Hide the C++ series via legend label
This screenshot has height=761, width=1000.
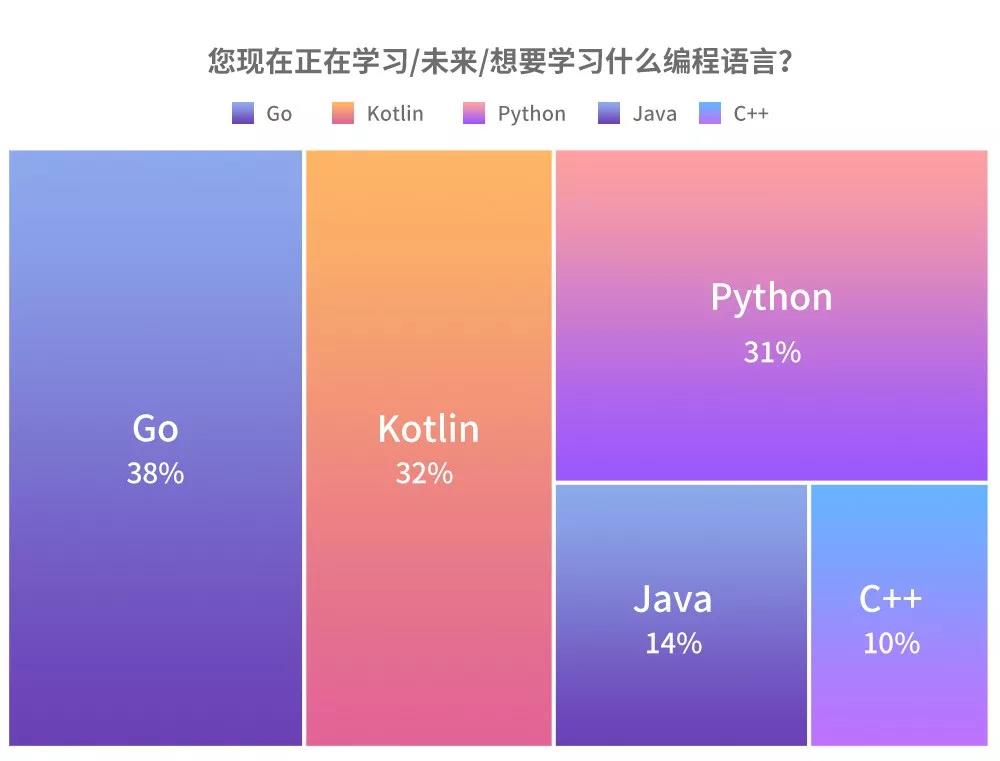(x=751, y=114)
